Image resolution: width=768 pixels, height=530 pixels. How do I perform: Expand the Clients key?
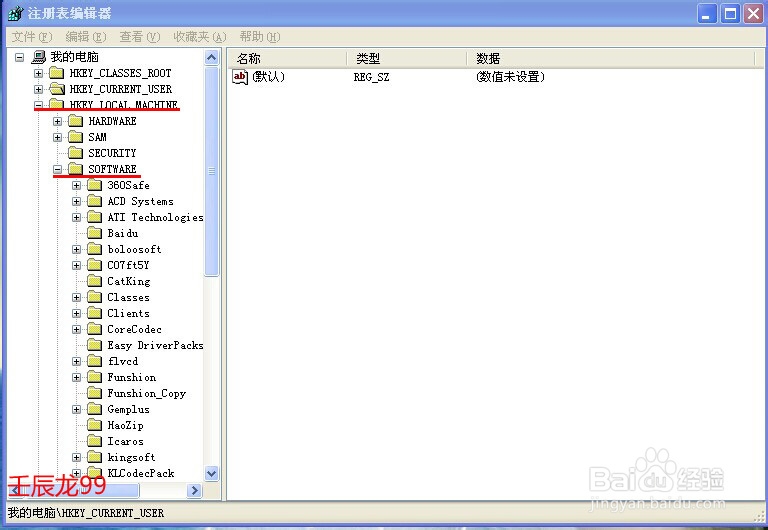pyautogui.click(x=76, y=313)
